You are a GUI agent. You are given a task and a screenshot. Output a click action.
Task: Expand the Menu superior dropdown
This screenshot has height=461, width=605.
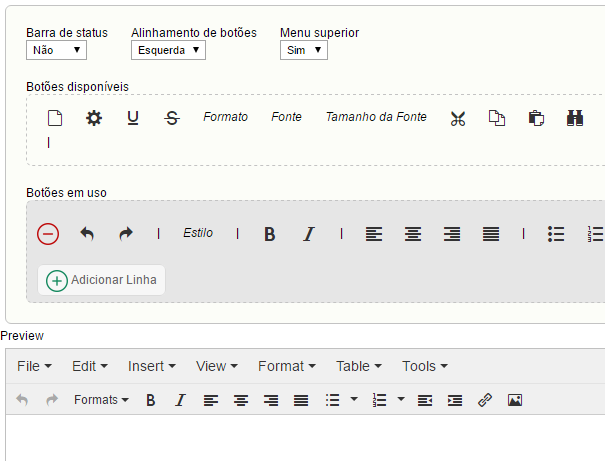[303, 50]
